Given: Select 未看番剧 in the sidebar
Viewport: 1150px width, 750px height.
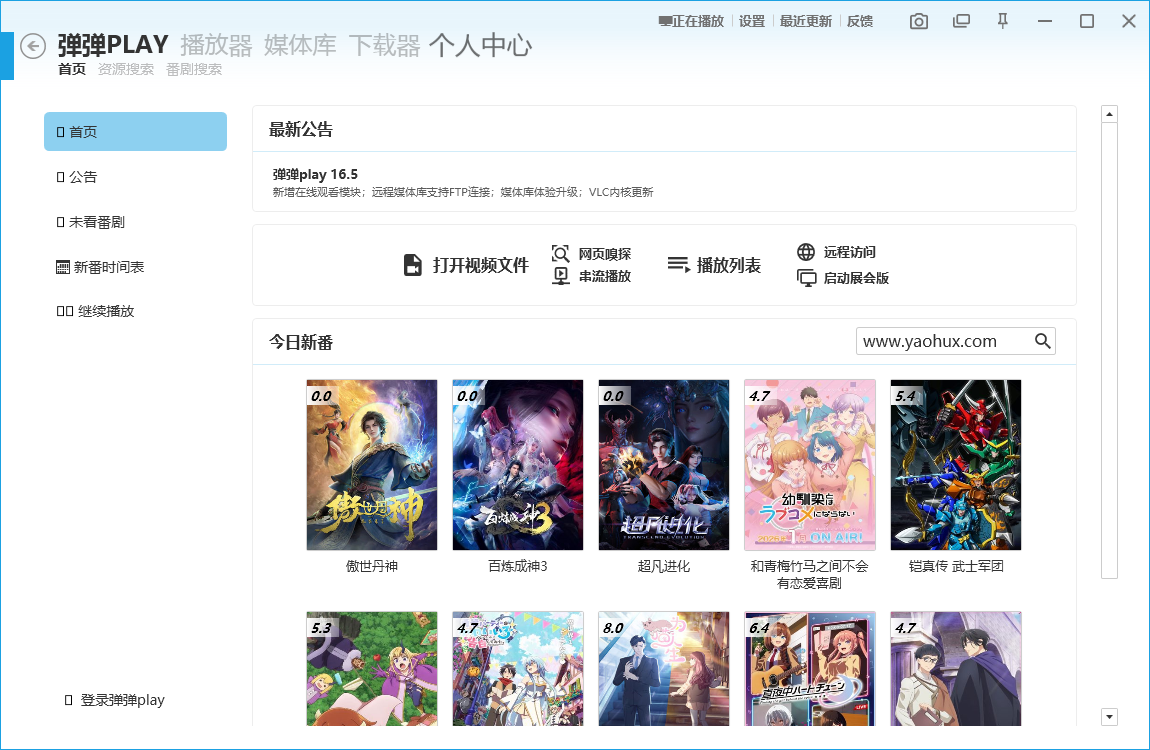Looking at the screenshot, I should tap(96, 222).
